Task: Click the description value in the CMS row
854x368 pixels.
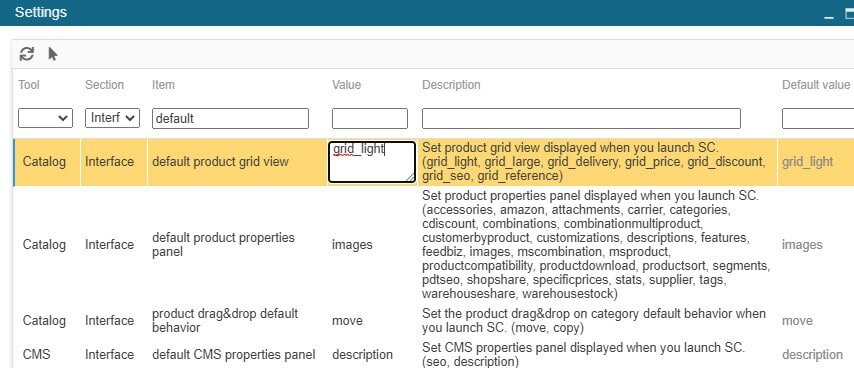Action: coord(362,354)
